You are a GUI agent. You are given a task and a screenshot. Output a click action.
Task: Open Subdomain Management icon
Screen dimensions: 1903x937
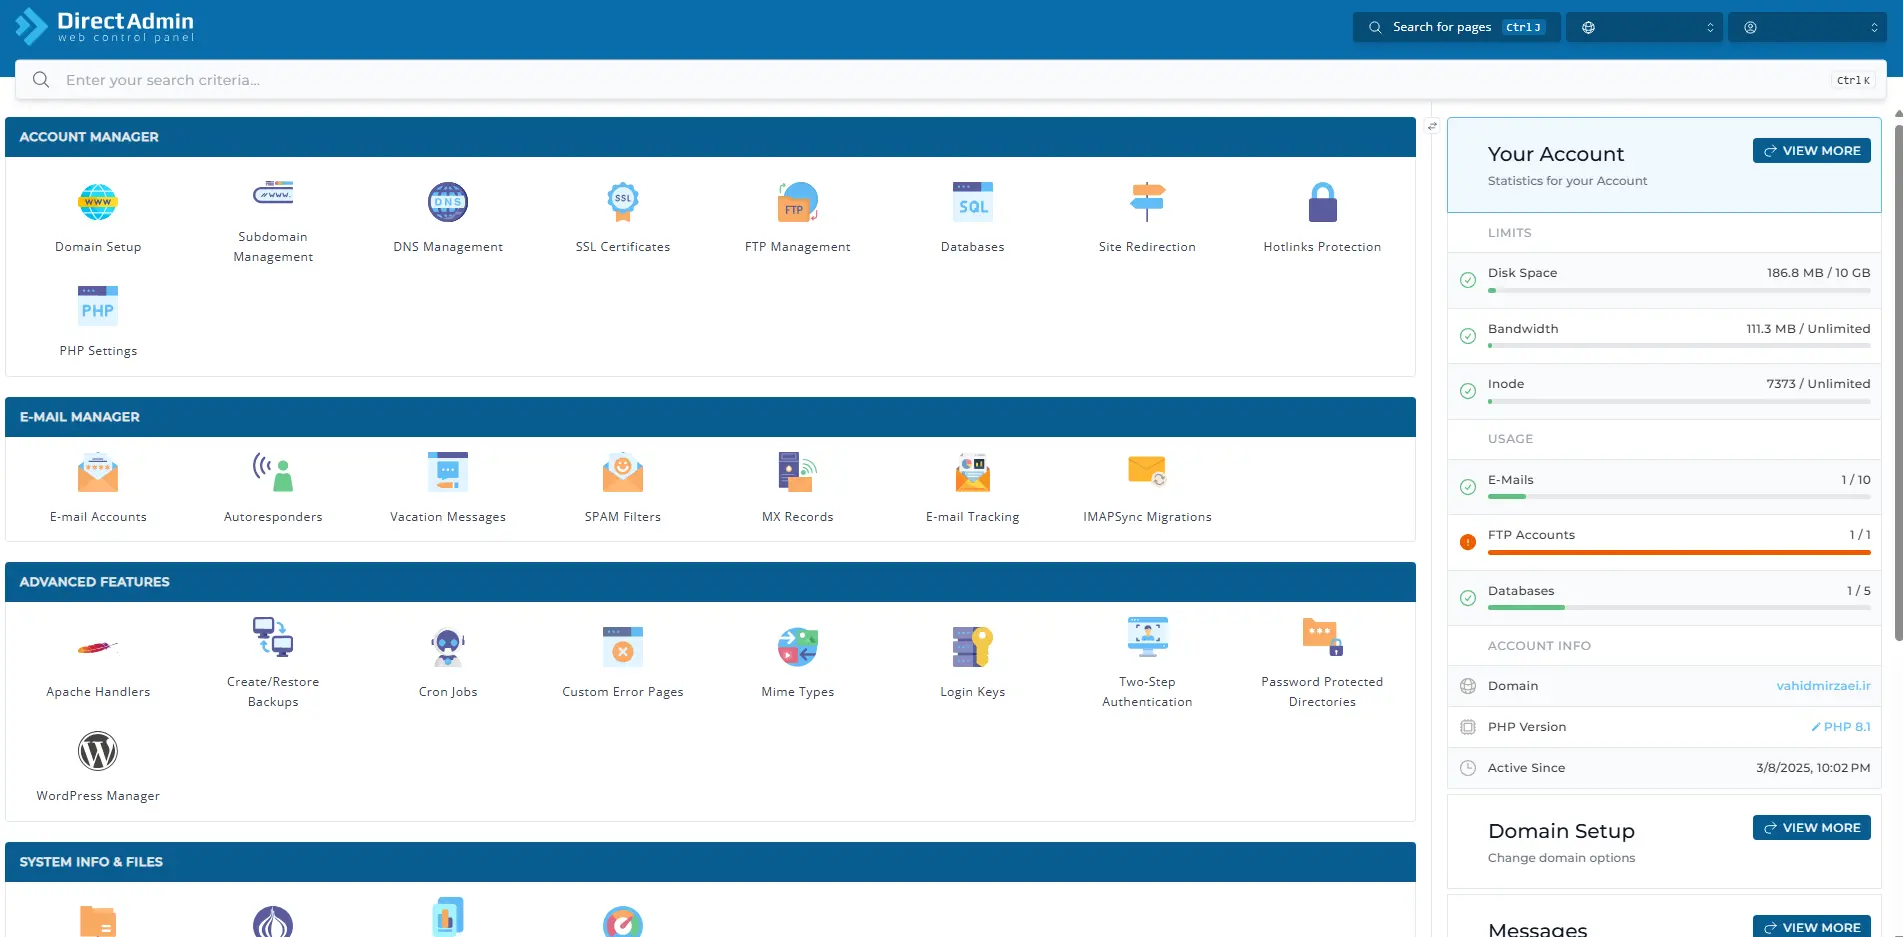coord(273,192)
